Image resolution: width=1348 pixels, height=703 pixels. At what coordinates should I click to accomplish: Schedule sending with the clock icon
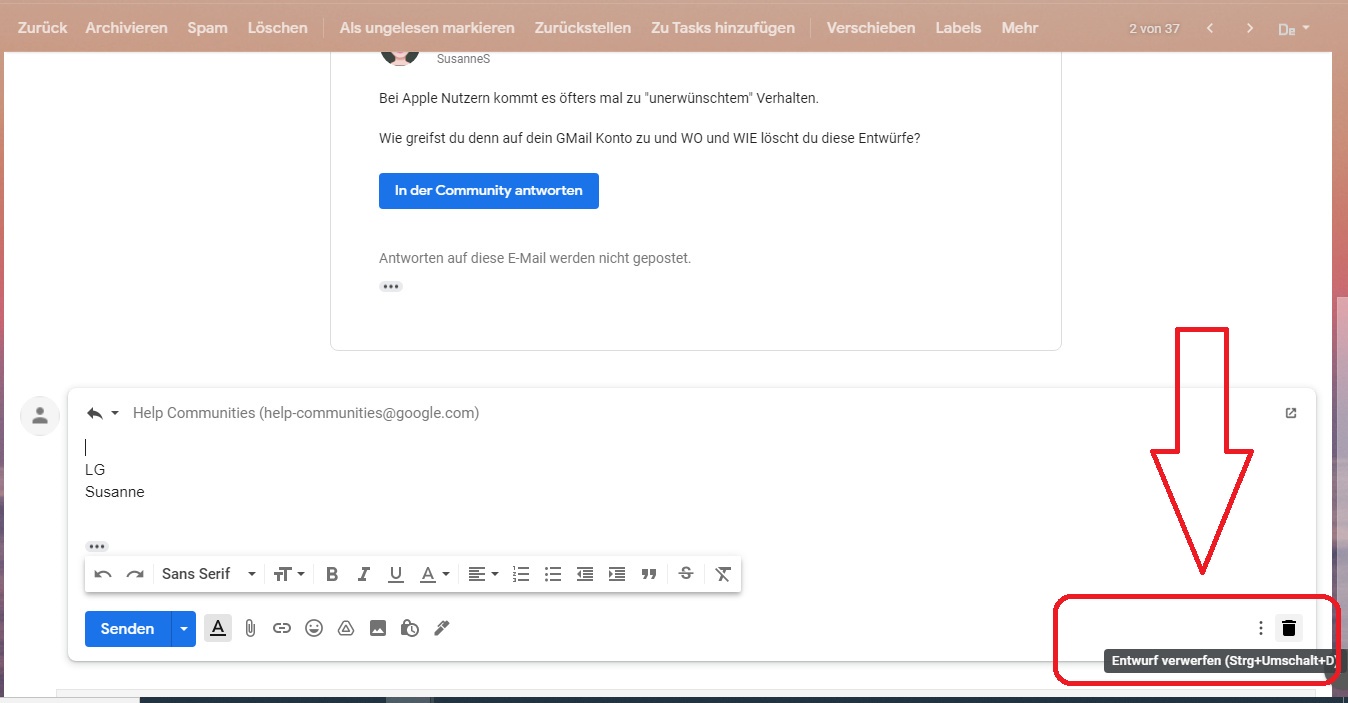point(410,628)
